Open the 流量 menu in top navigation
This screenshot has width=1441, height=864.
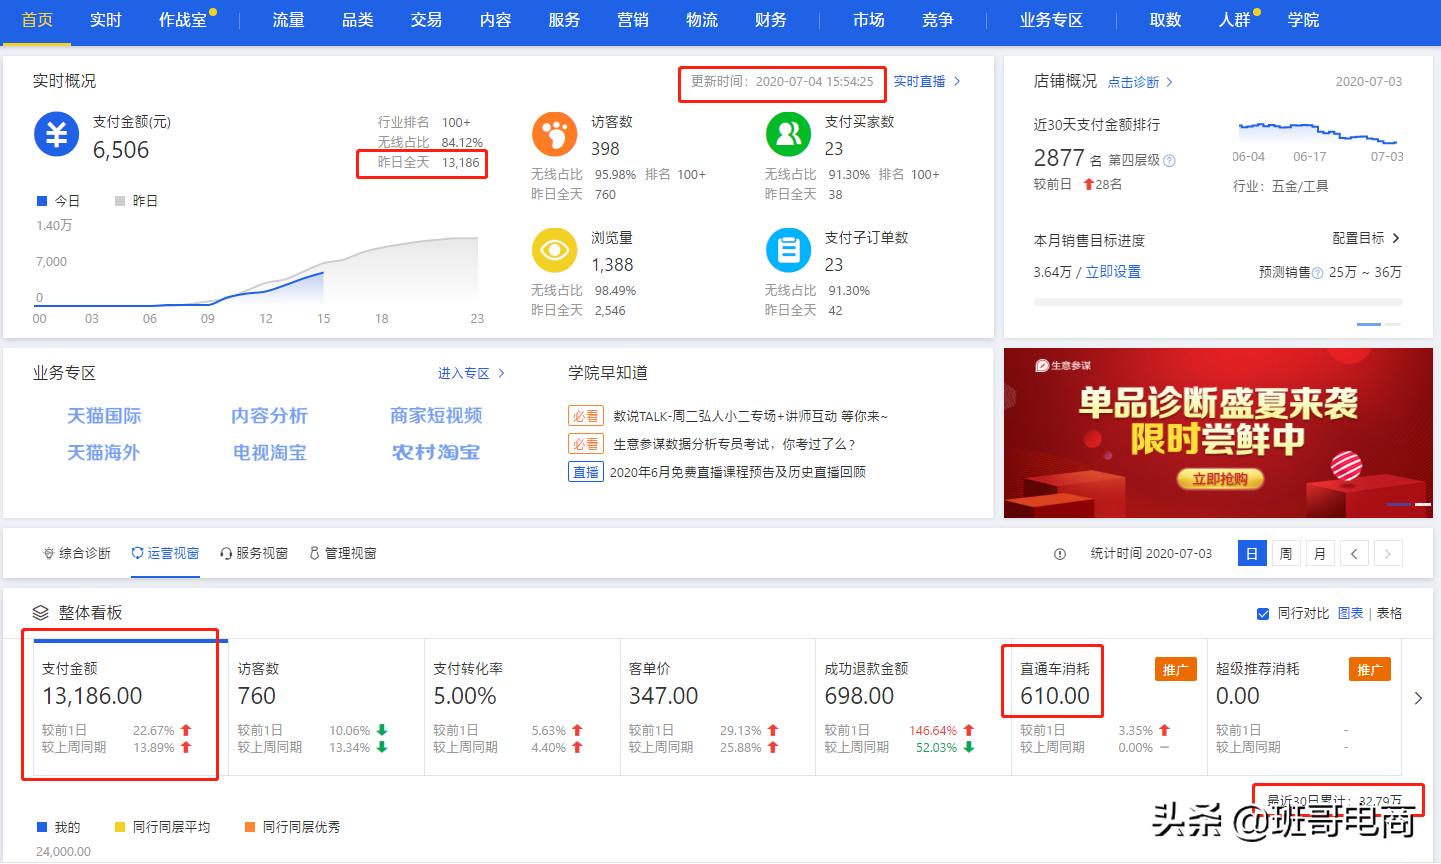[x=287, y=20]
